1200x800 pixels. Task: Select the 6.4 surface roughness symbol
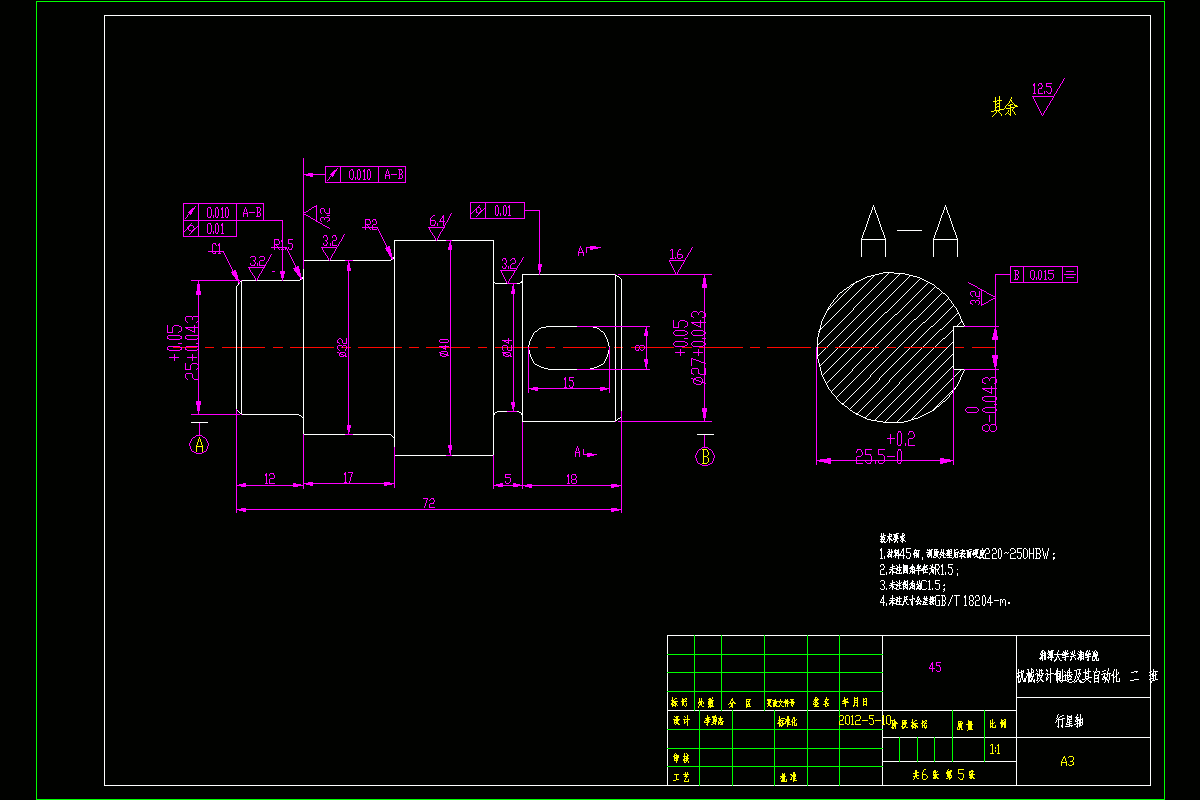438,227
